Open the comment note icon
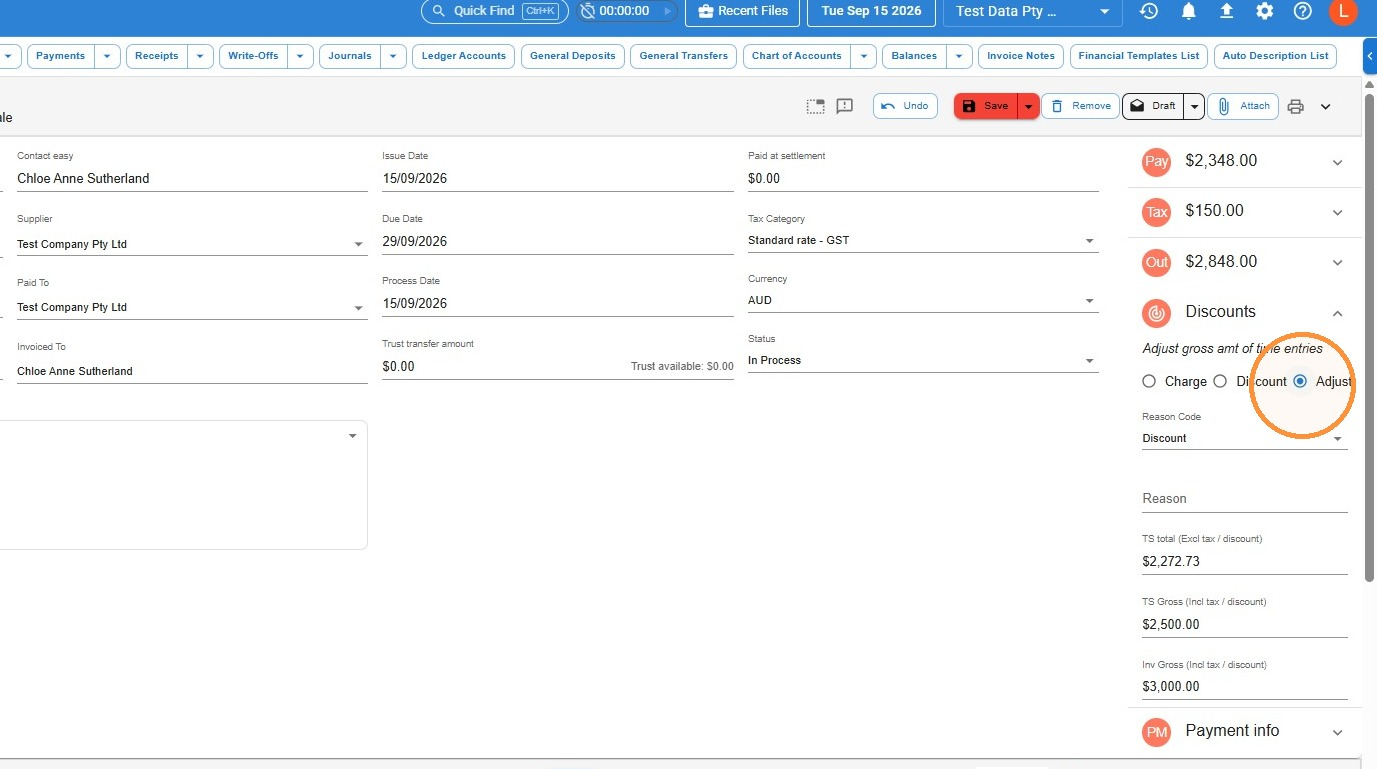This screenshot has height=769, width=1377. point(845,106)
